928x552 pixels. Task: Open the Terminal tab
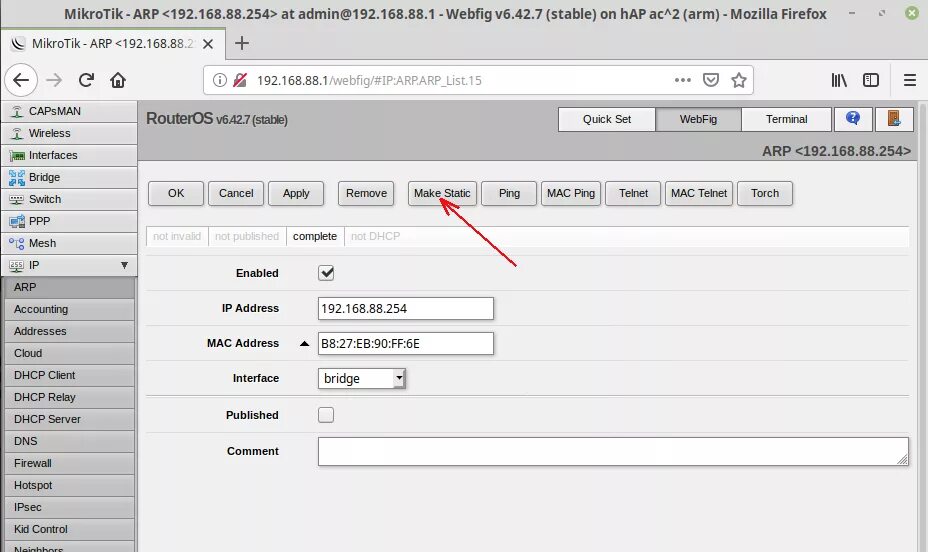(x=787, y=119)
